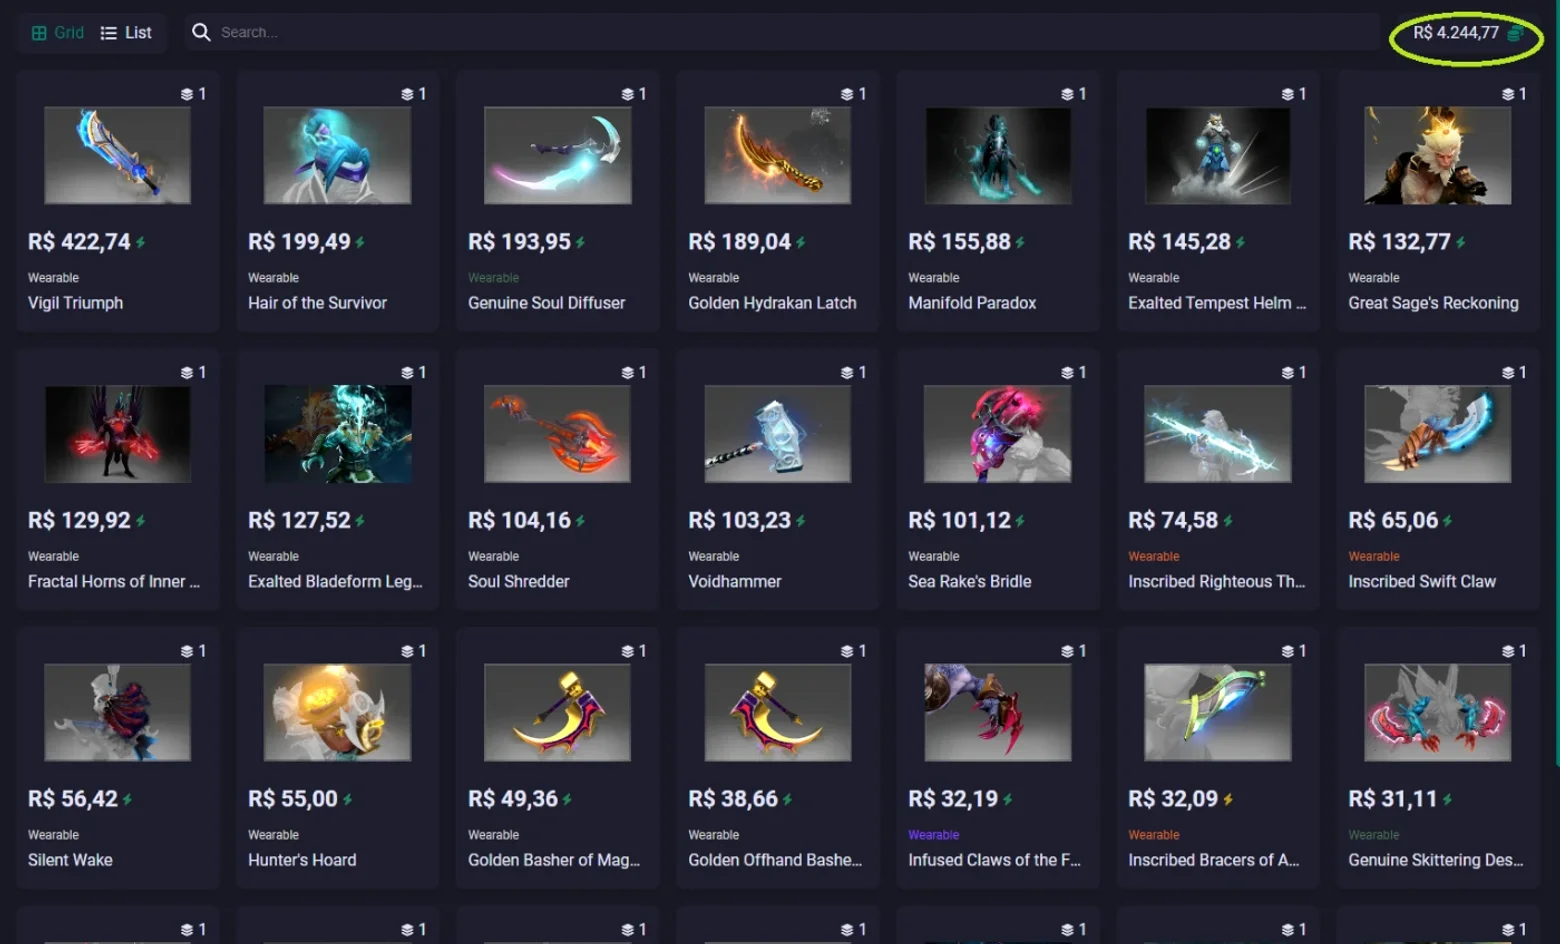Select the Vigil Triumph item thumbnail
1560x944 pixels.
tap(118, 156)
